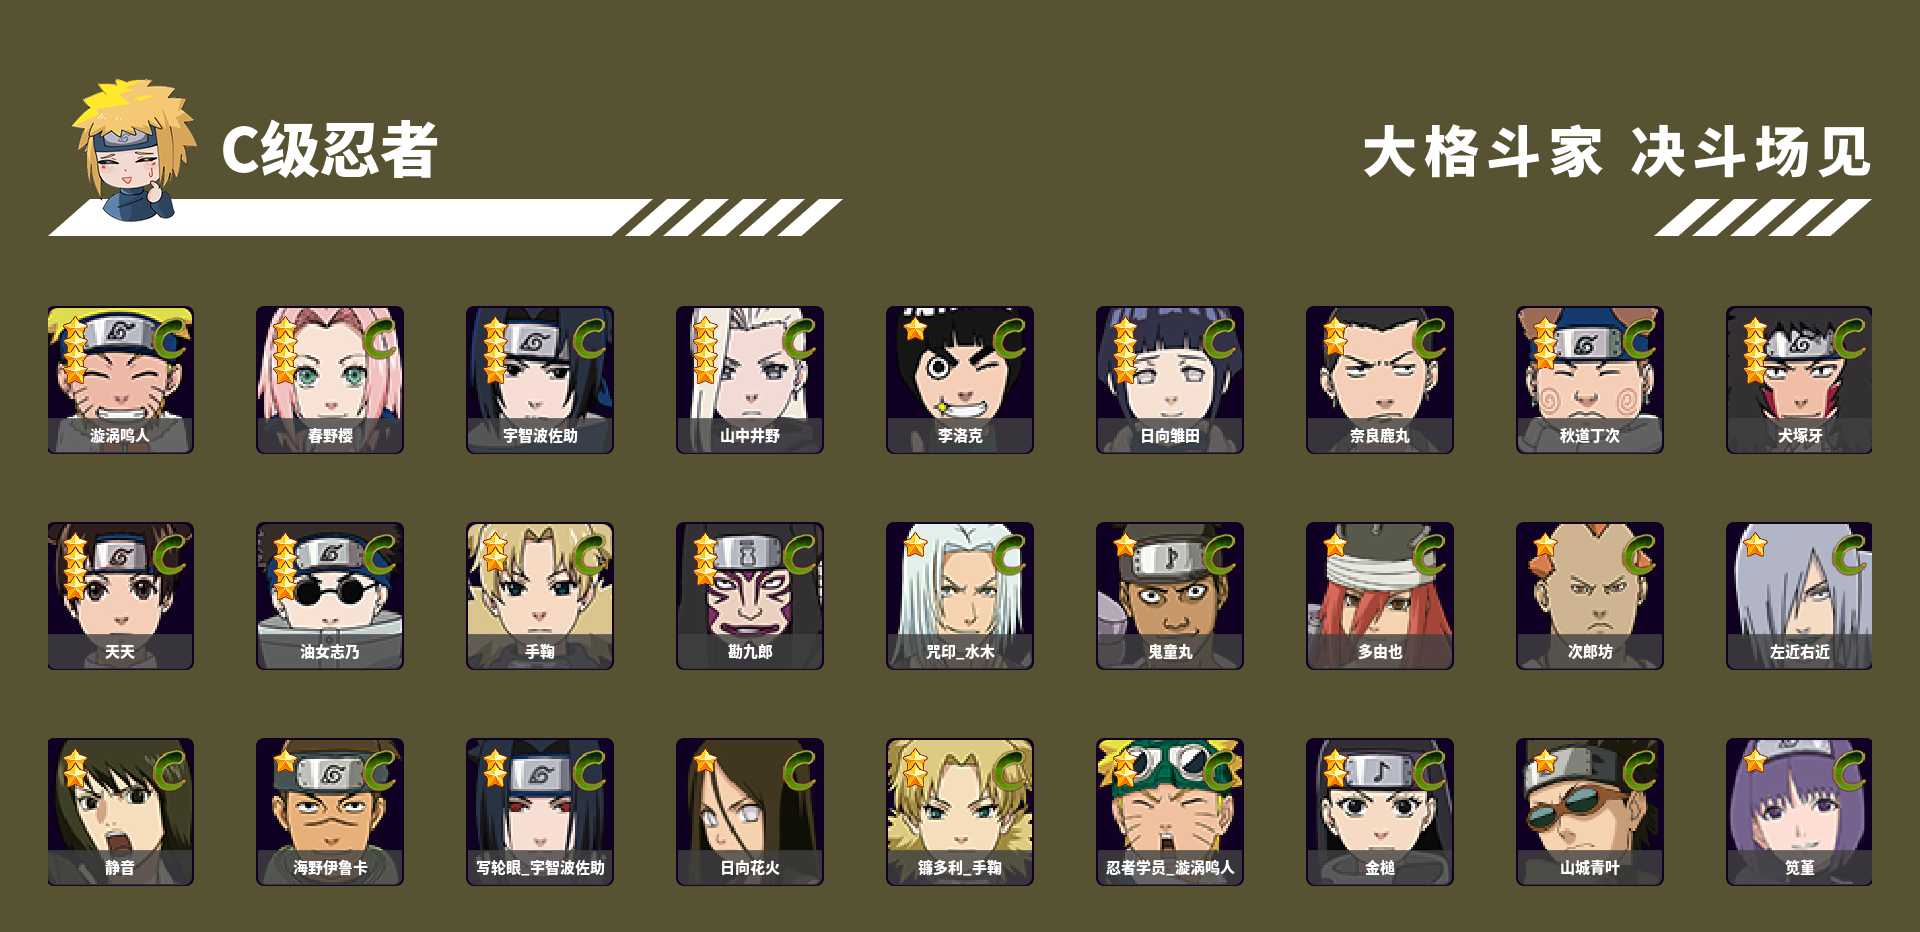The height and width of the screenshot is (932, 1920).
Task: Select the 鬼童丸 ninja icon
Action: pos(1170,596)
